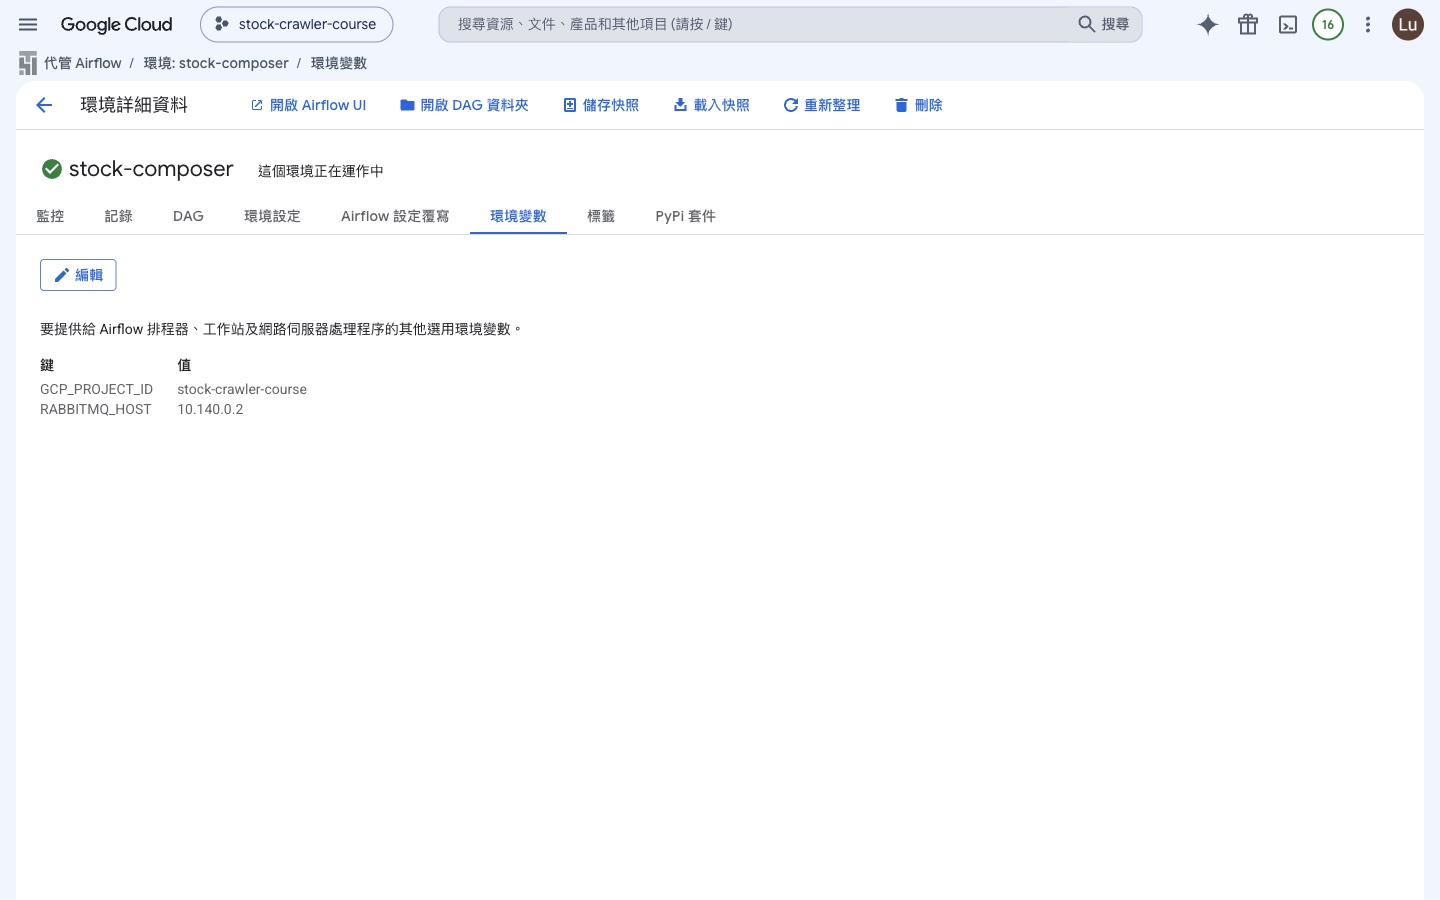Click 開啟 Airflow UI link

click(x=308, y=105)
